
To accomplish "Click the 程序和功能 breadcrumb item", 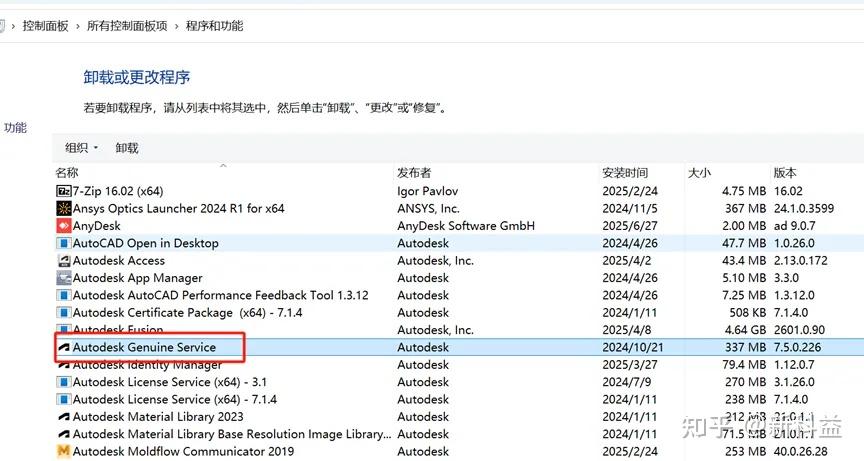I will tap(214, 26).
